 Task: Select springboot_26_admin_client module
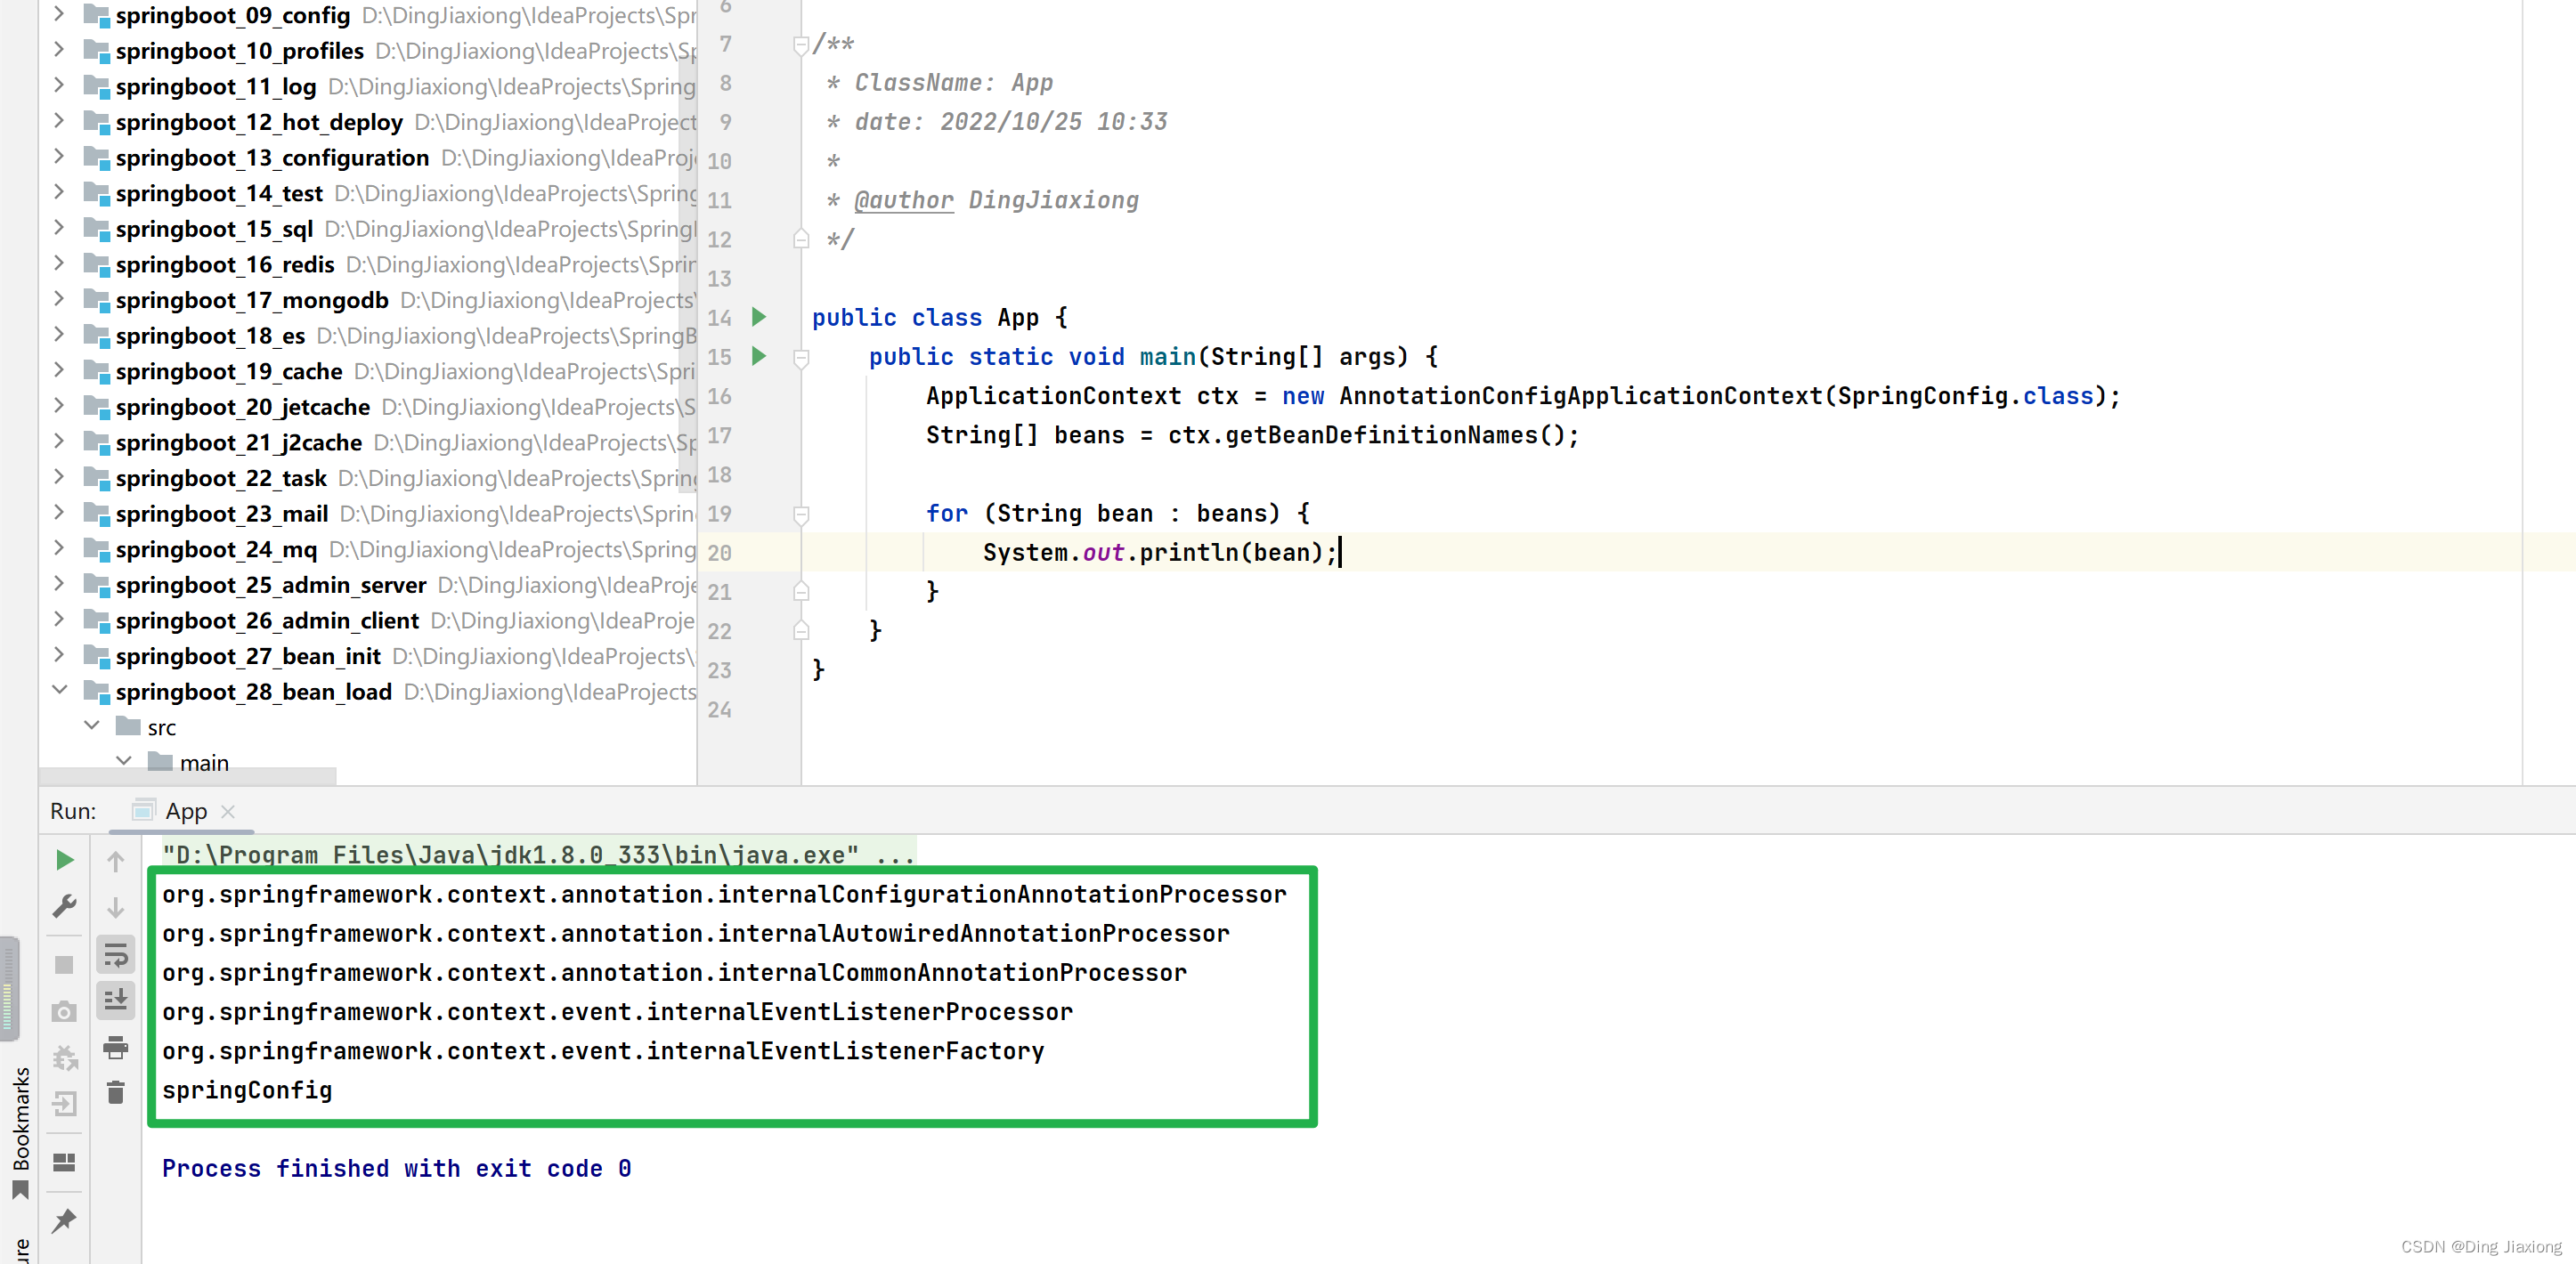coord(267,621)
